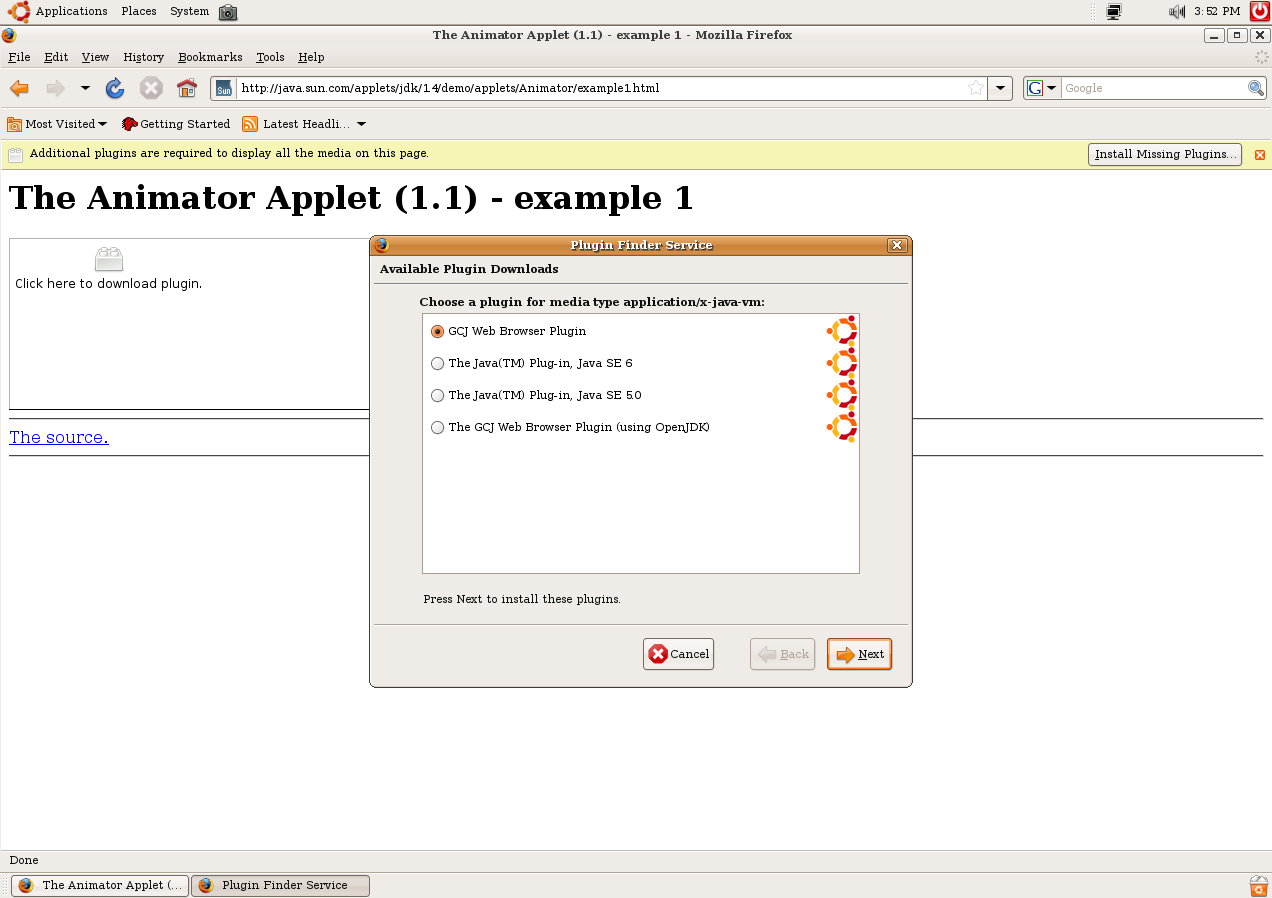Select The Java(TM) Plug-in, Java SE 5.0
Screen dimensions: 1272x898
437,396
